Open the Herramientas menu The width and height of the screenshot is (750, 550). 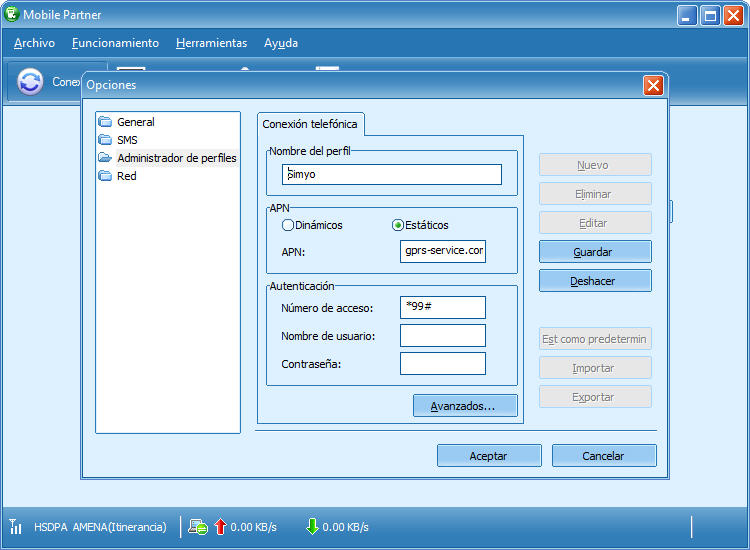(x=211, y=43)
